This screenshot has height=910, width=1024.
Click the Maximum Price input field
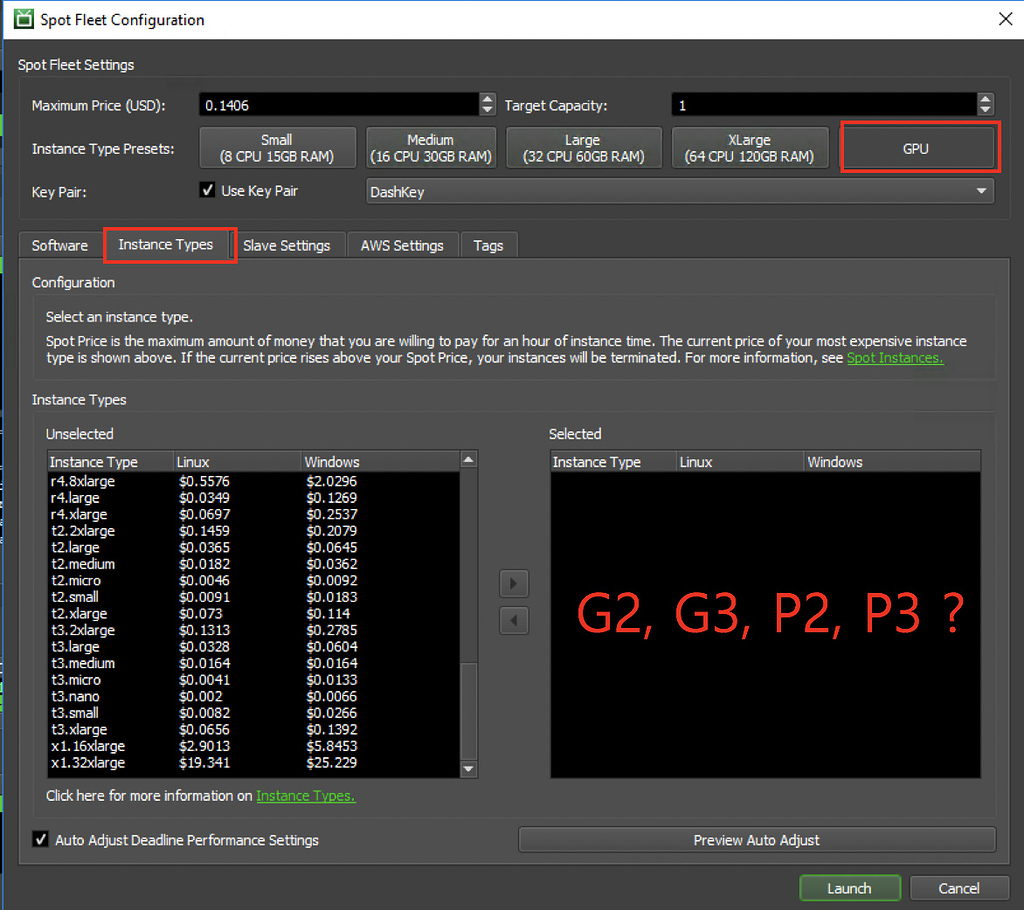point(338,105)
